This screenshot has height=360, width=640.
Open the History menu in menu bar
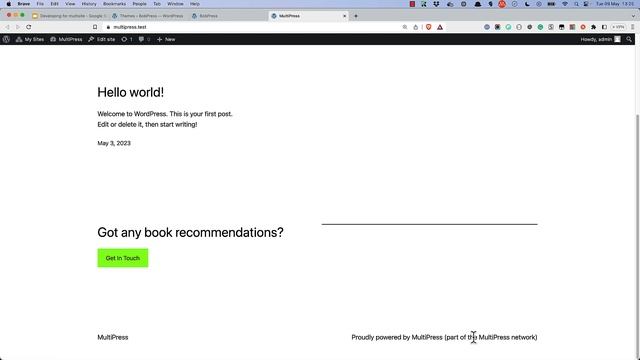[89, 4]
